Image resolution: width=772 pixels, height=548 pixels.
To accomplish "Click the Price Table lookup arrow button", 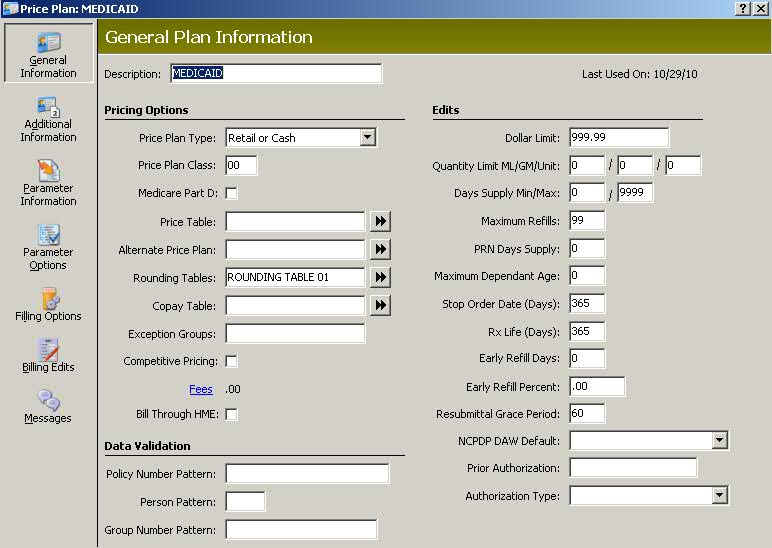I will click(381, 221).
